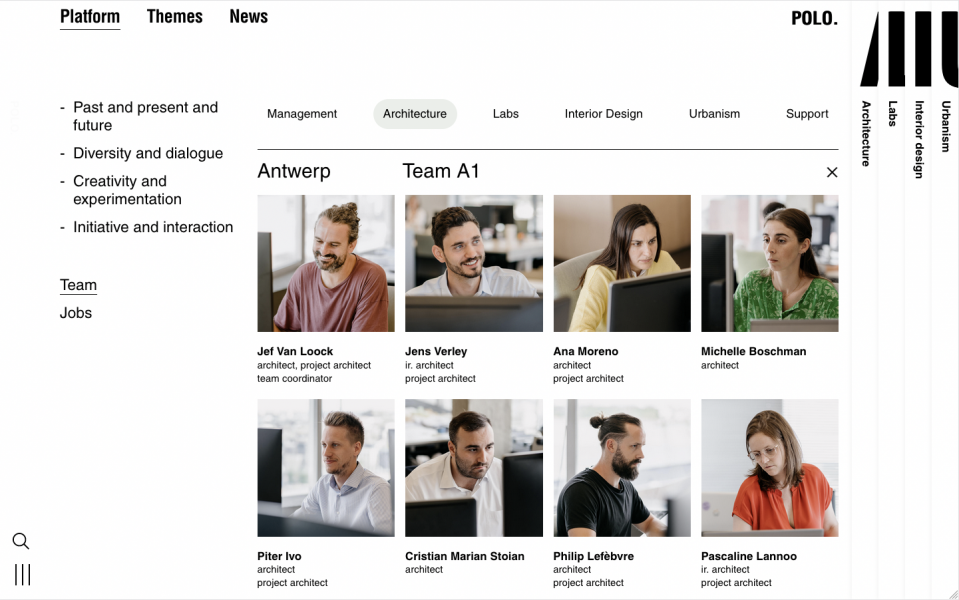The width and height of the screenshot is (959, 600).
Task: Click the name Piter Ivo
Action: 280,556
